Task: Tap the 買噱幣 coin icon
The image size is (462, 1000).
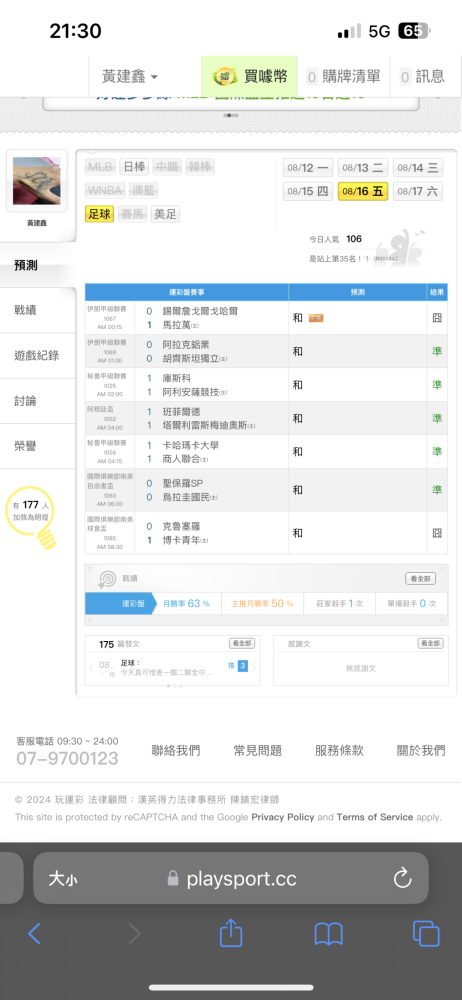Action: (x=225, y=77)
